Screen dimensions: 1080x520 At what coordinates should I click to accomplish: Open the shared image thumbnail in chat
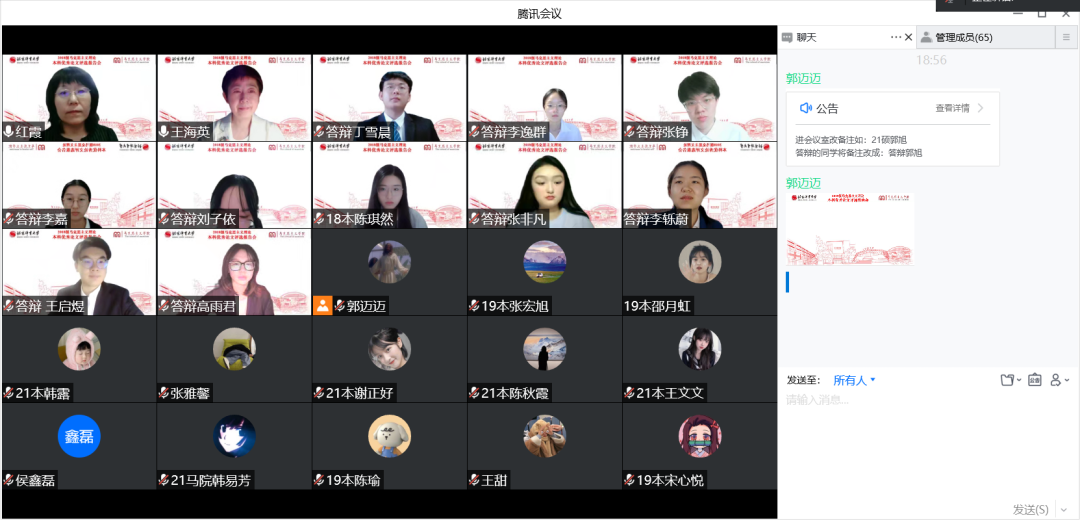pos(849,230)
